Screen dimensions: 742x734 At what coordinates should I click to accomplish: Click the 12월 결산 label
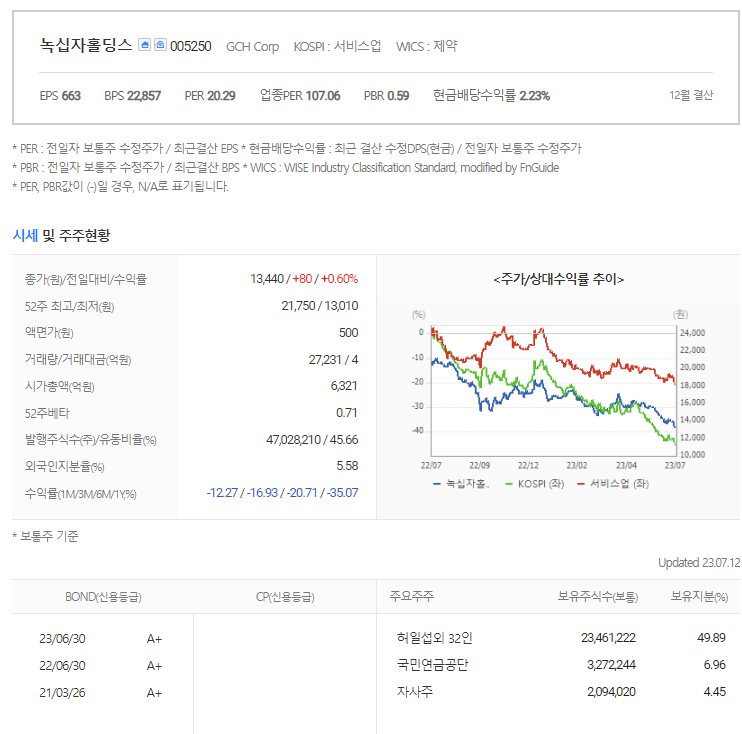pyautogui.click(x=691, y=95)
